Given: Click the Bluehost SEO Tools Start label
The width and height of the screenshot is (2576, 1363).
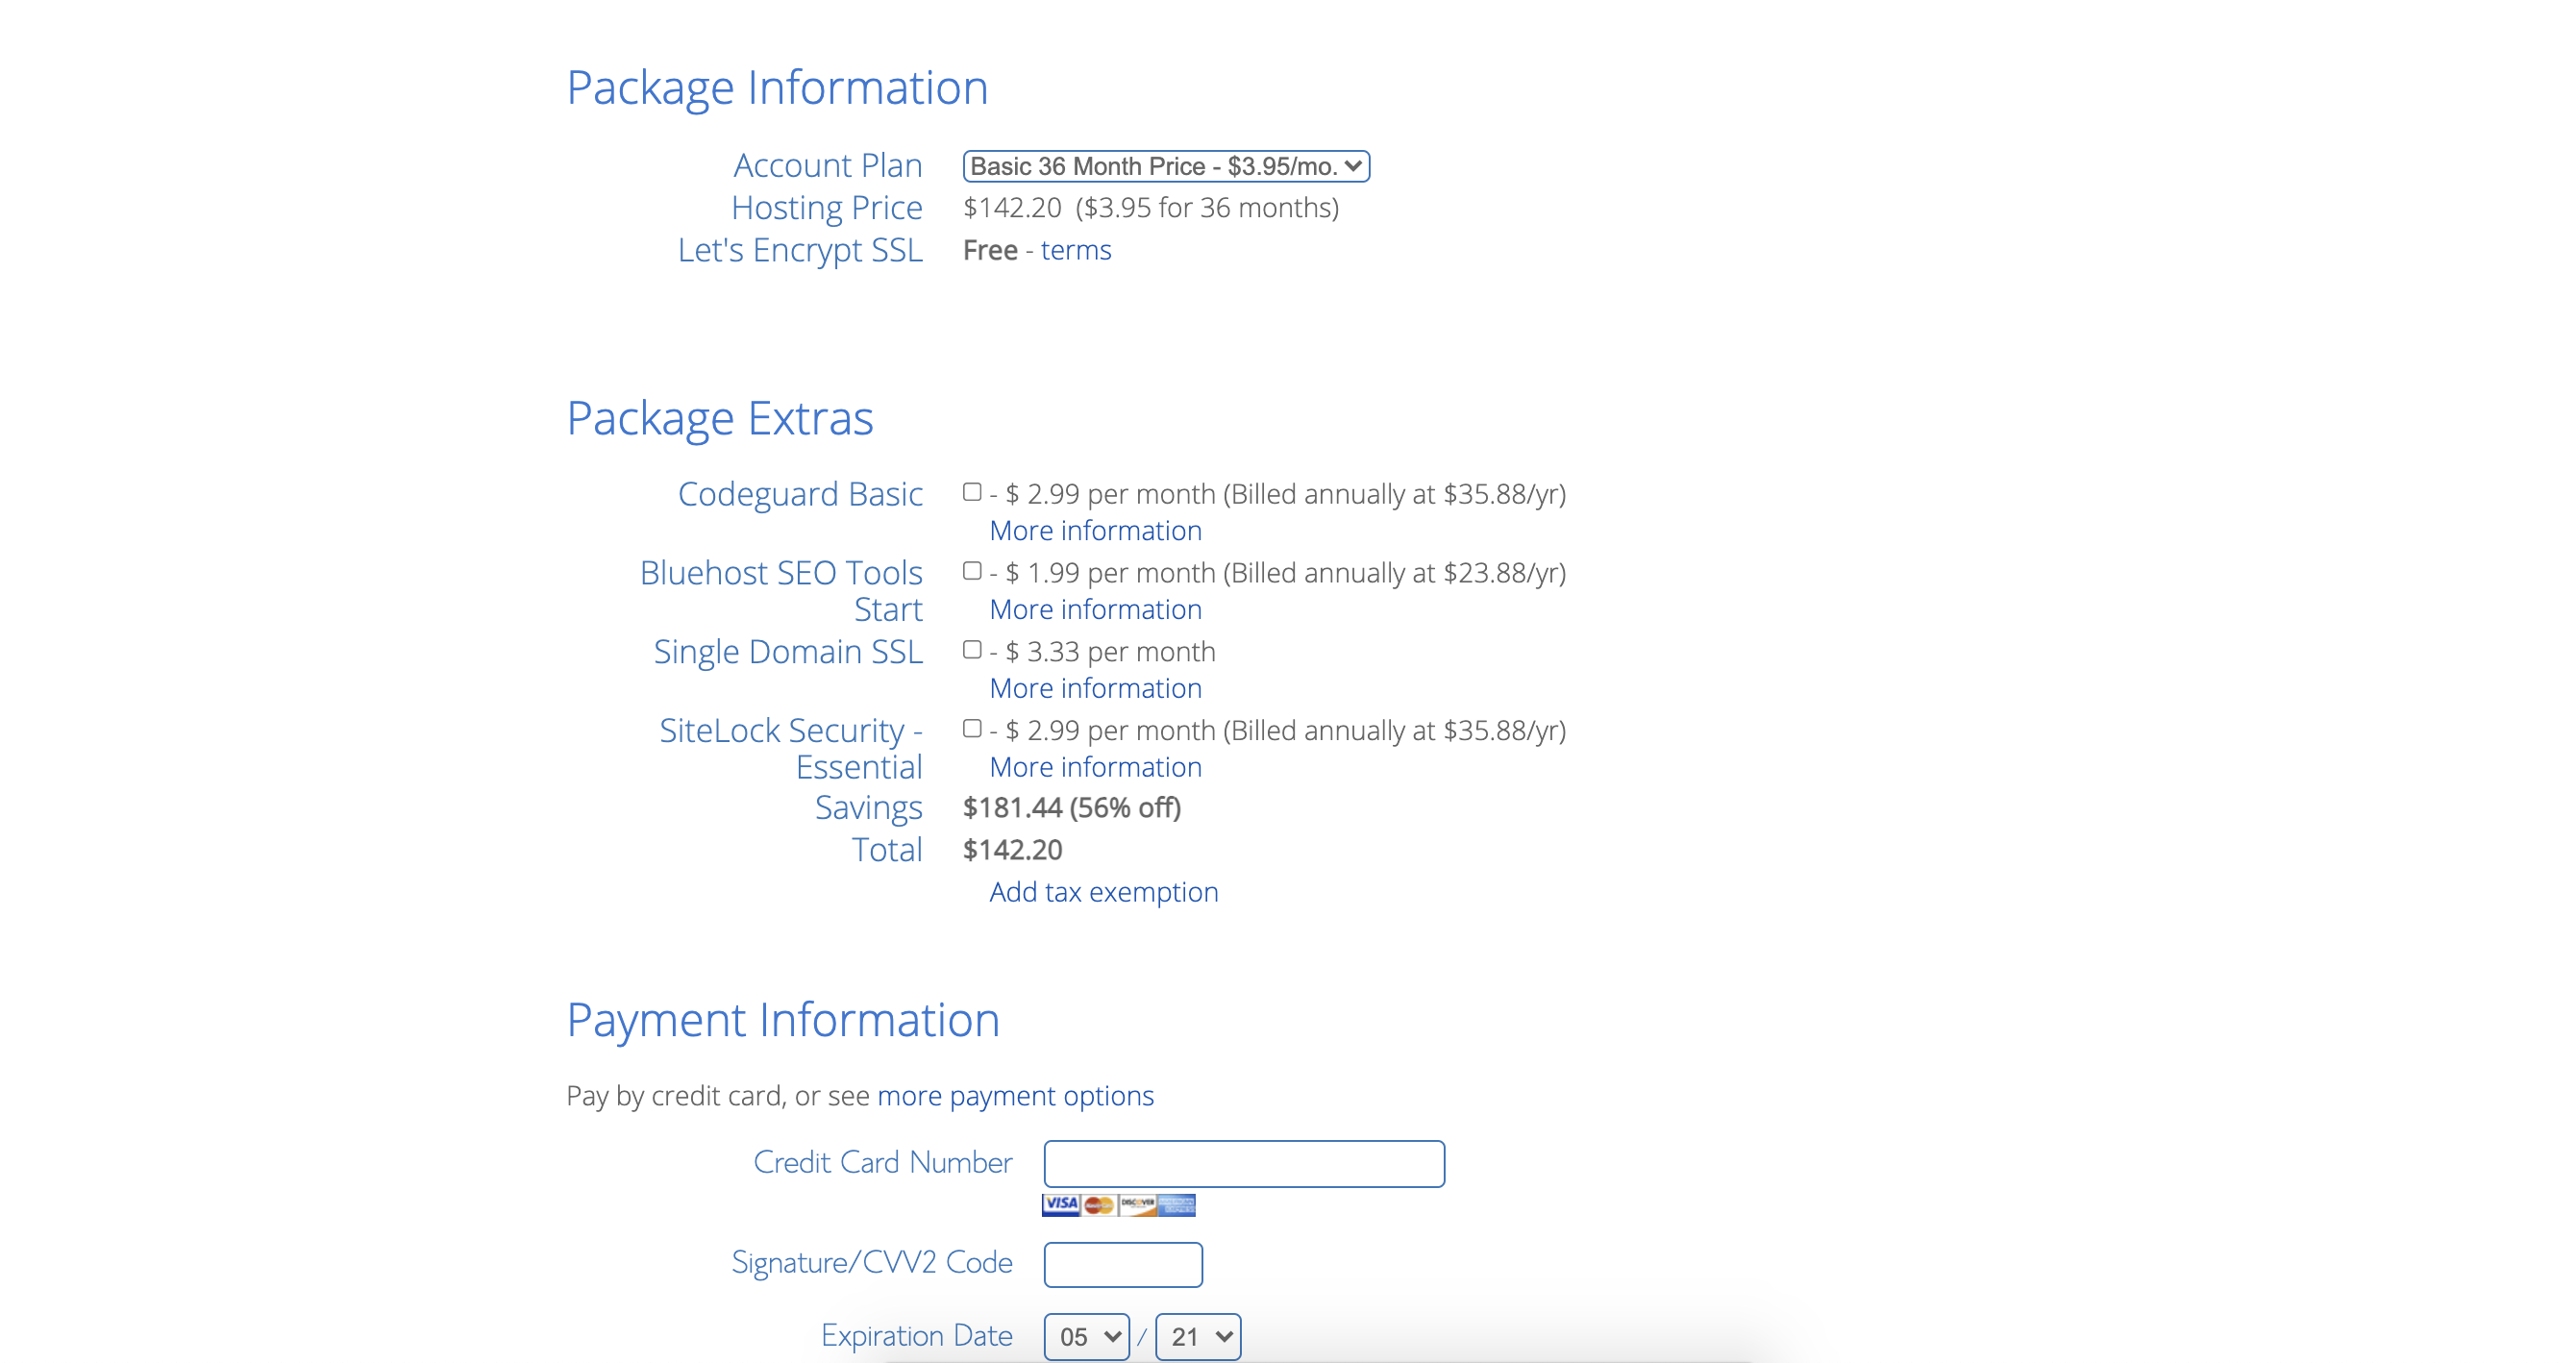Looking at the screenshot, I should [x=781, y=591].
